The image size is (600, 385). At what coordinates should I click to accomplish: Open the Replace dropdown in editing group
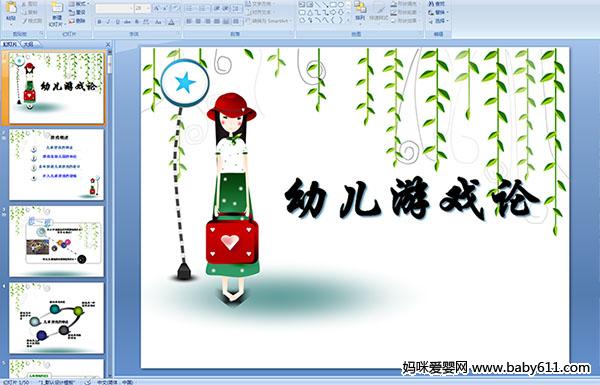pos(438,12)
